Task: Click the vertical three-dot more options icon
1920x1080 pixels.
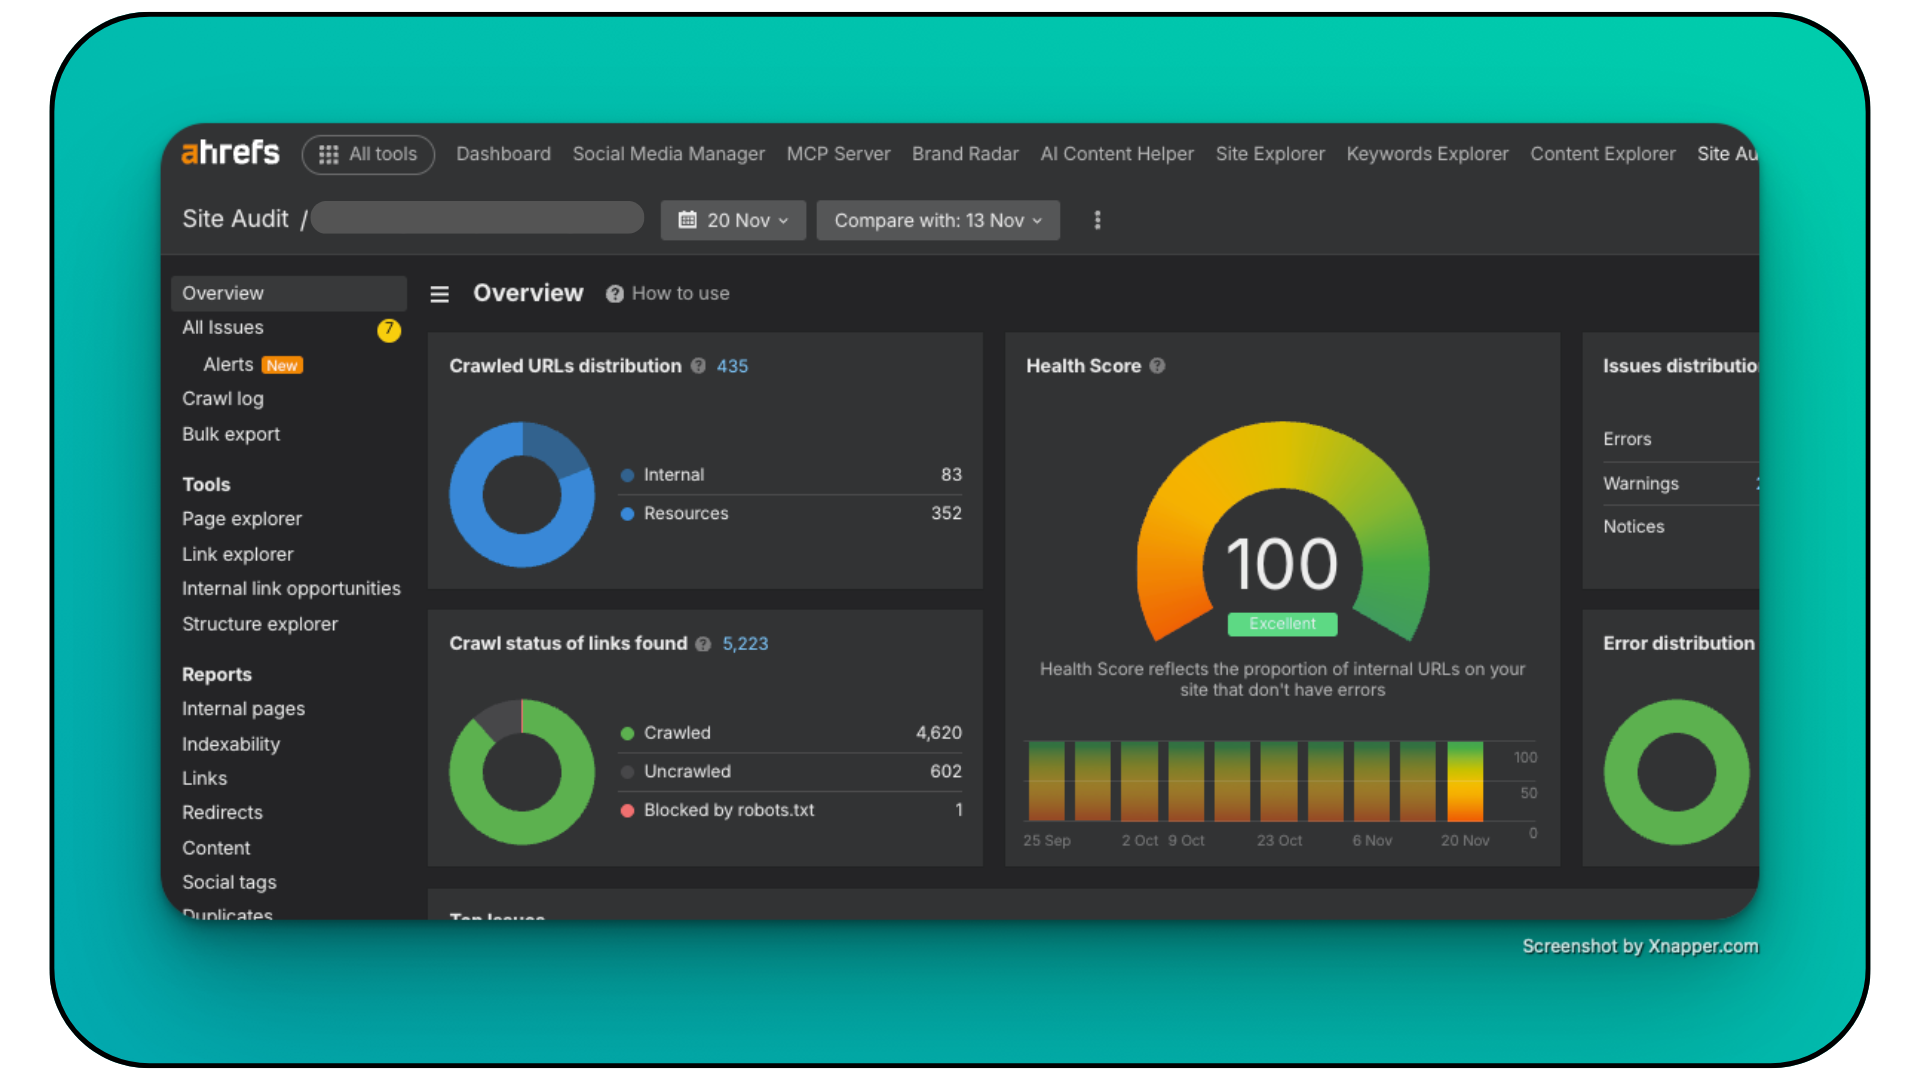Action: 1097,220
